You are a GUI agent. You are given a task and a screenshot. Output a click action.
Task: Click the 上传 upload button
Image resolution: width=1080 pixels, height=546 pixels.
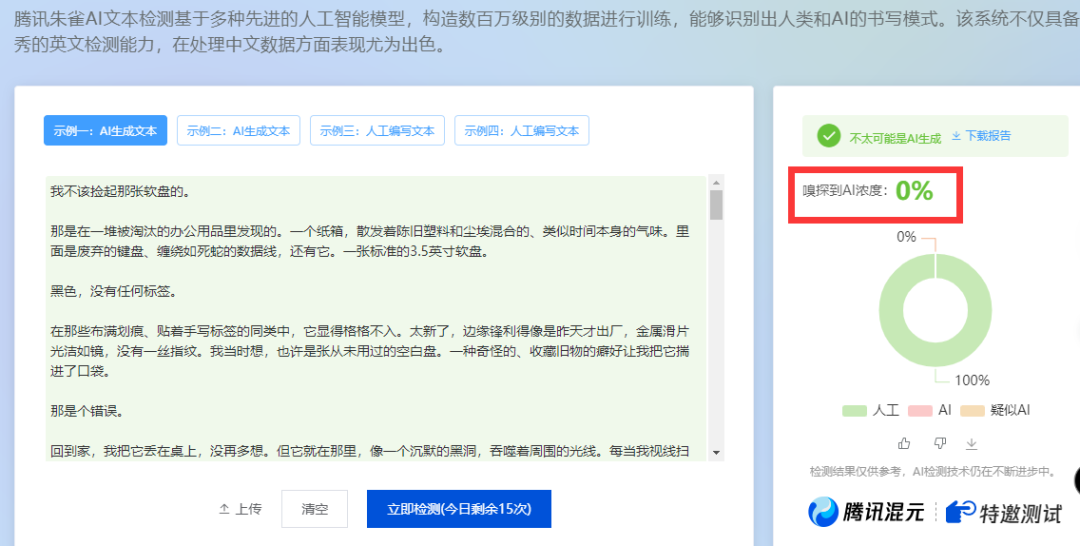pos(240,509)
